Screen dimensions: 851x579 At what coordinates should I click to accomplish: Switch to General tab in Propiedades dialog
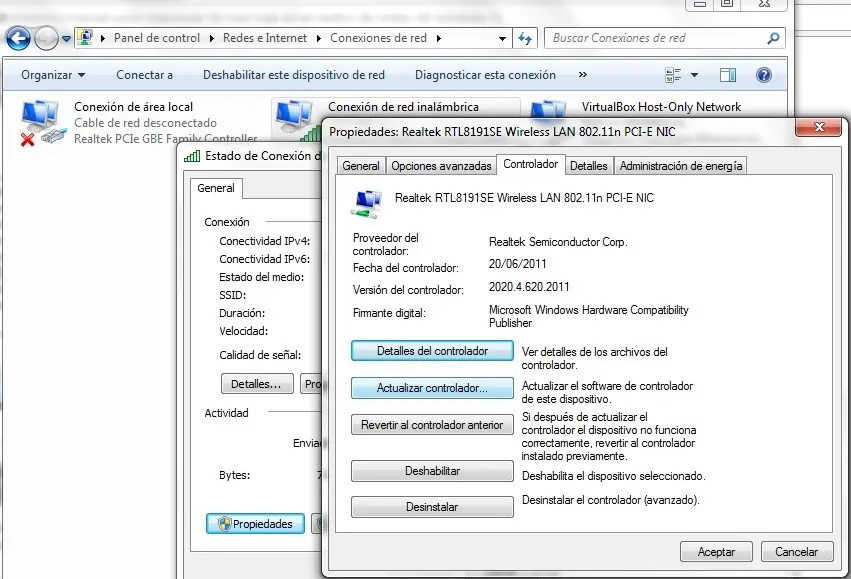click(x=361, y=166)
